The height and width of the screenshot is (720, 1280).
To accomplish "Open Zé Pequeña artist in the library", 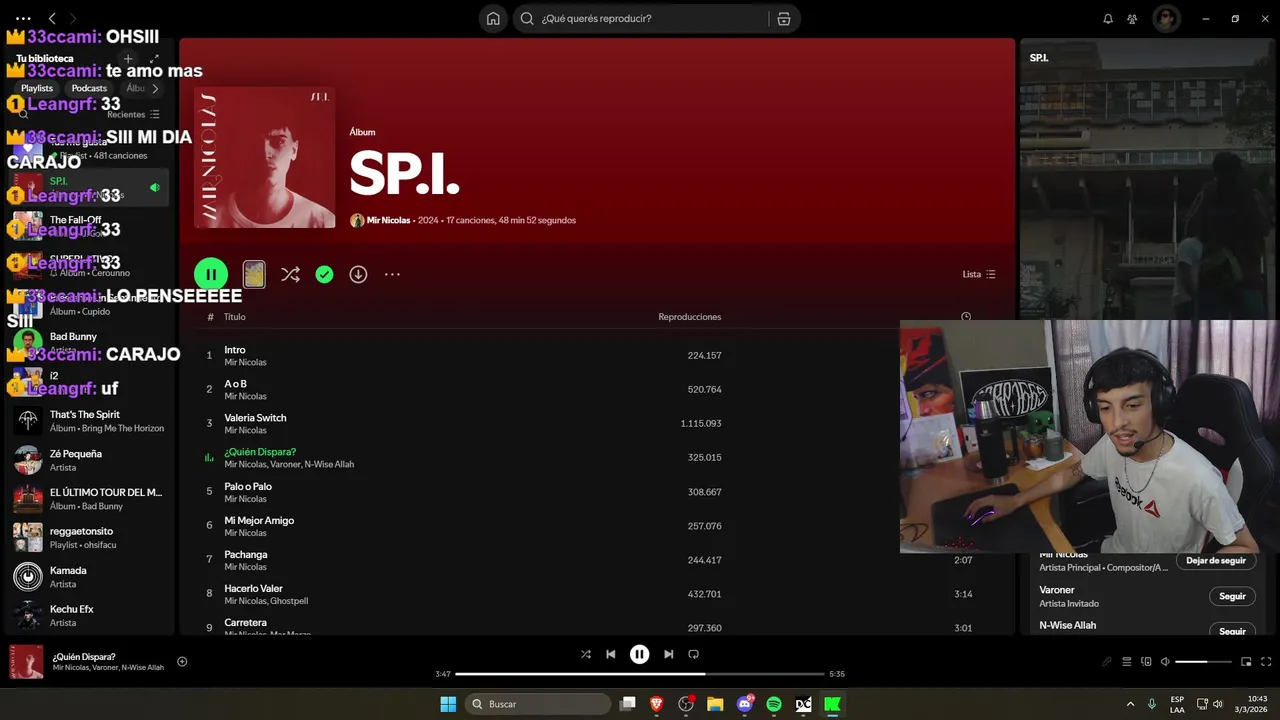I will click(x=87, y=460).
